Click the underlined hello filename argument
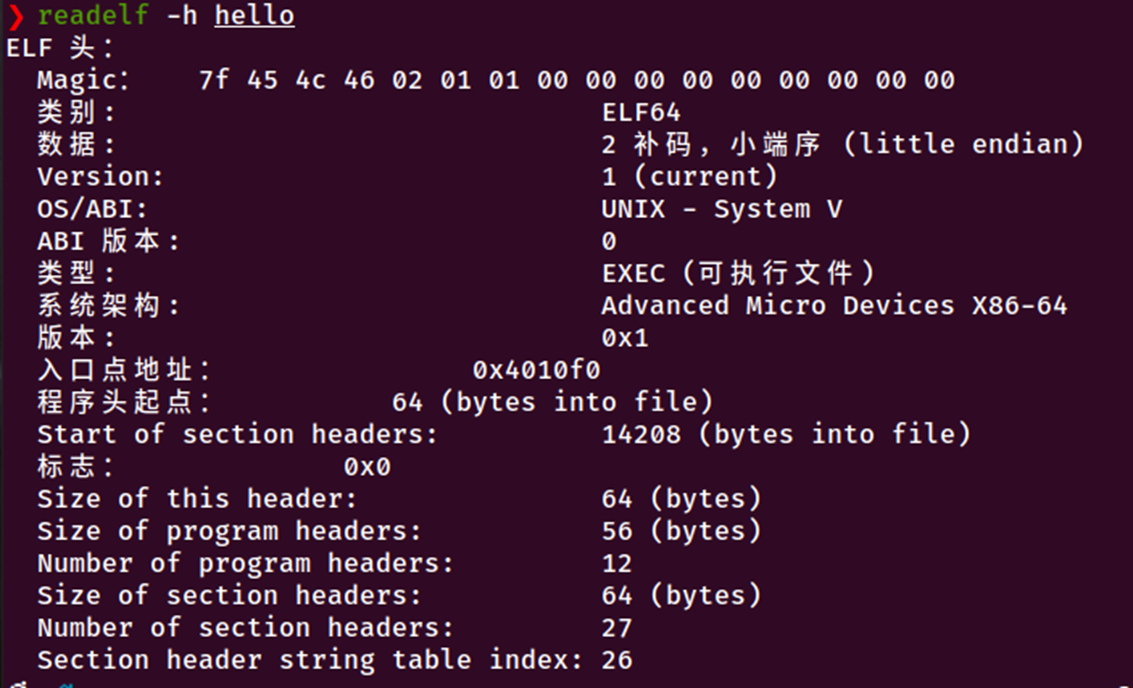This screenshot has width=1133, height=688. pos(254,16)
